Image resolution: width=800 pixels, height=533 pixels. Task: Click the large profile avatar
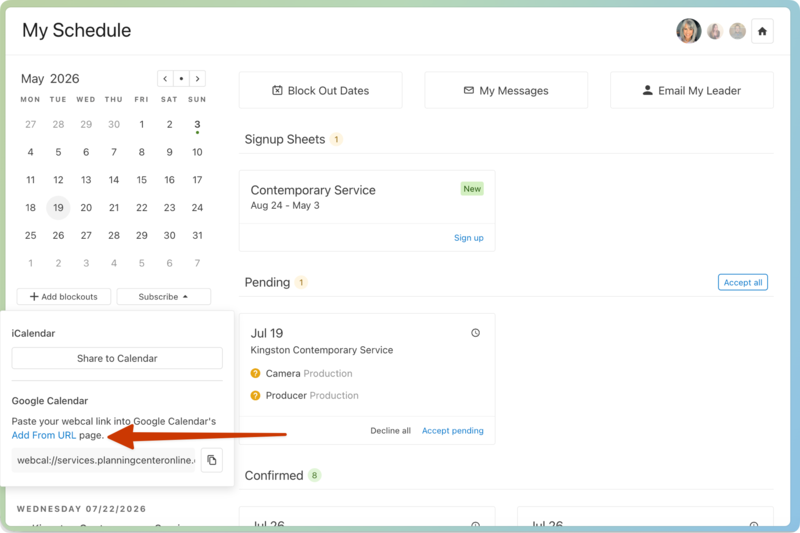688,31
